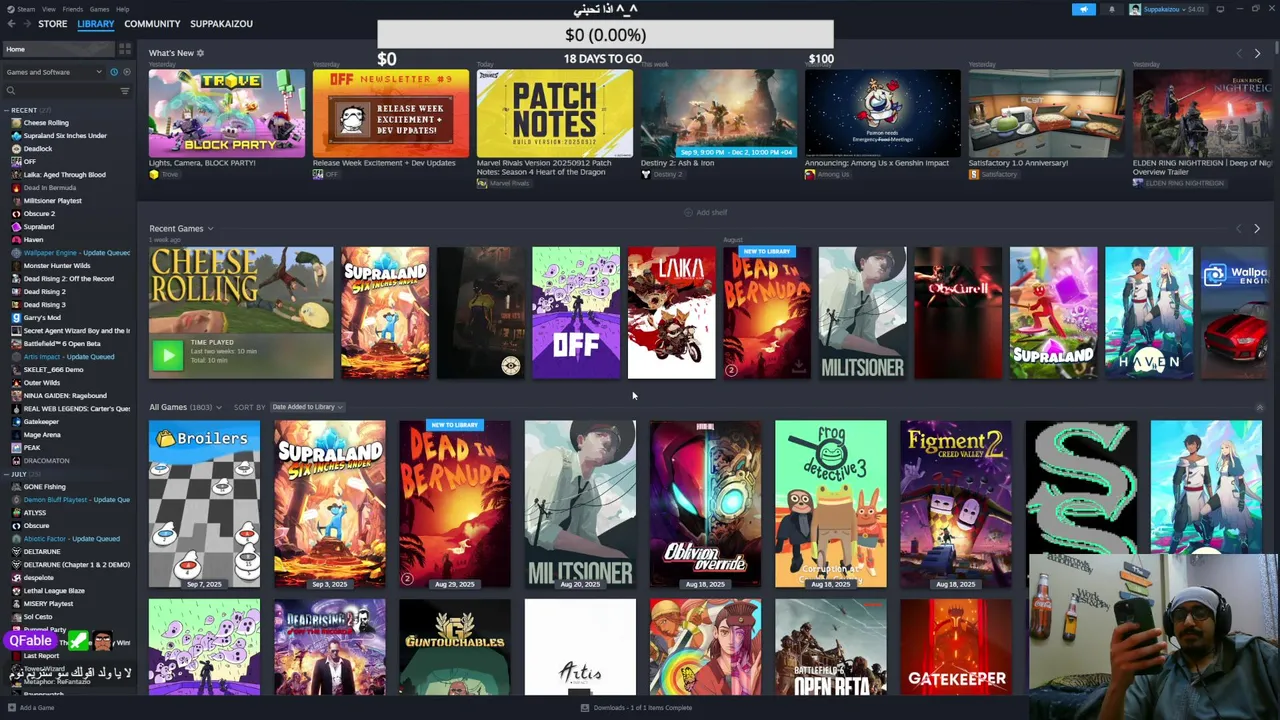
Task: Select Garry's Mod in the sidebar
Action: 42,318
